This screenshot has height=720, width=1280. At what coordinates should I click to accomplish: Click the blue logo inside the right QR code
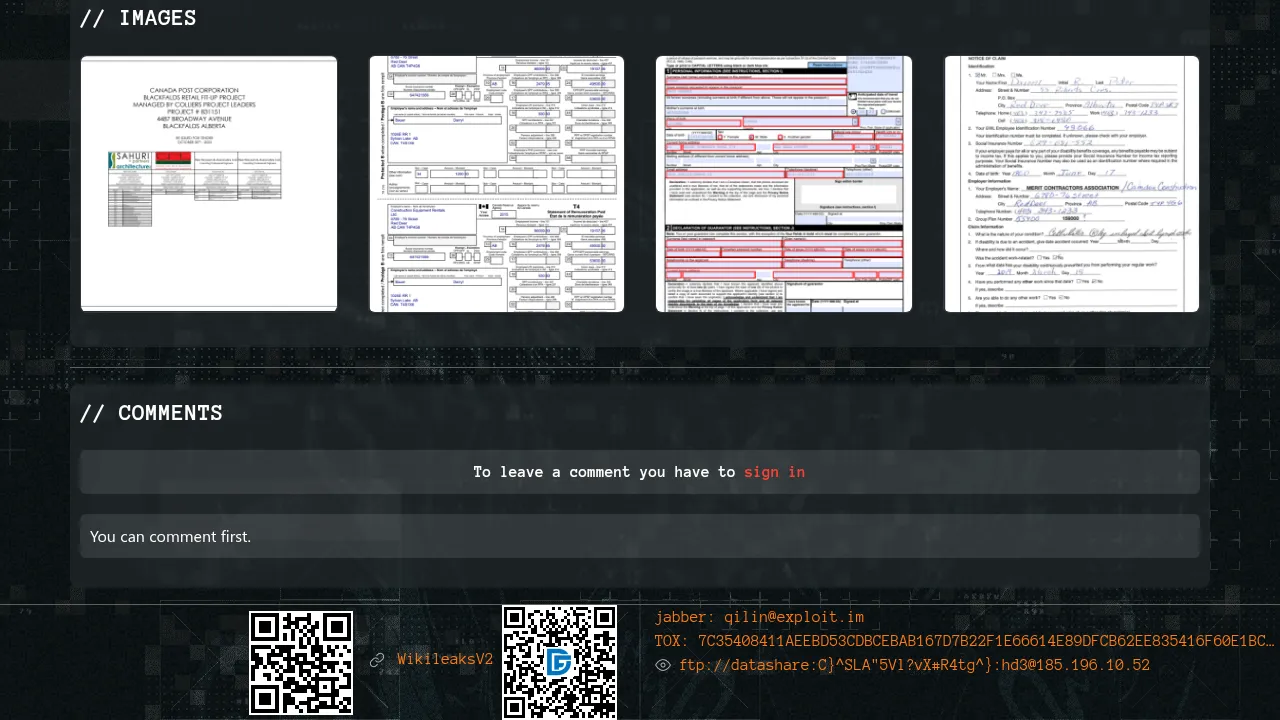559,662
